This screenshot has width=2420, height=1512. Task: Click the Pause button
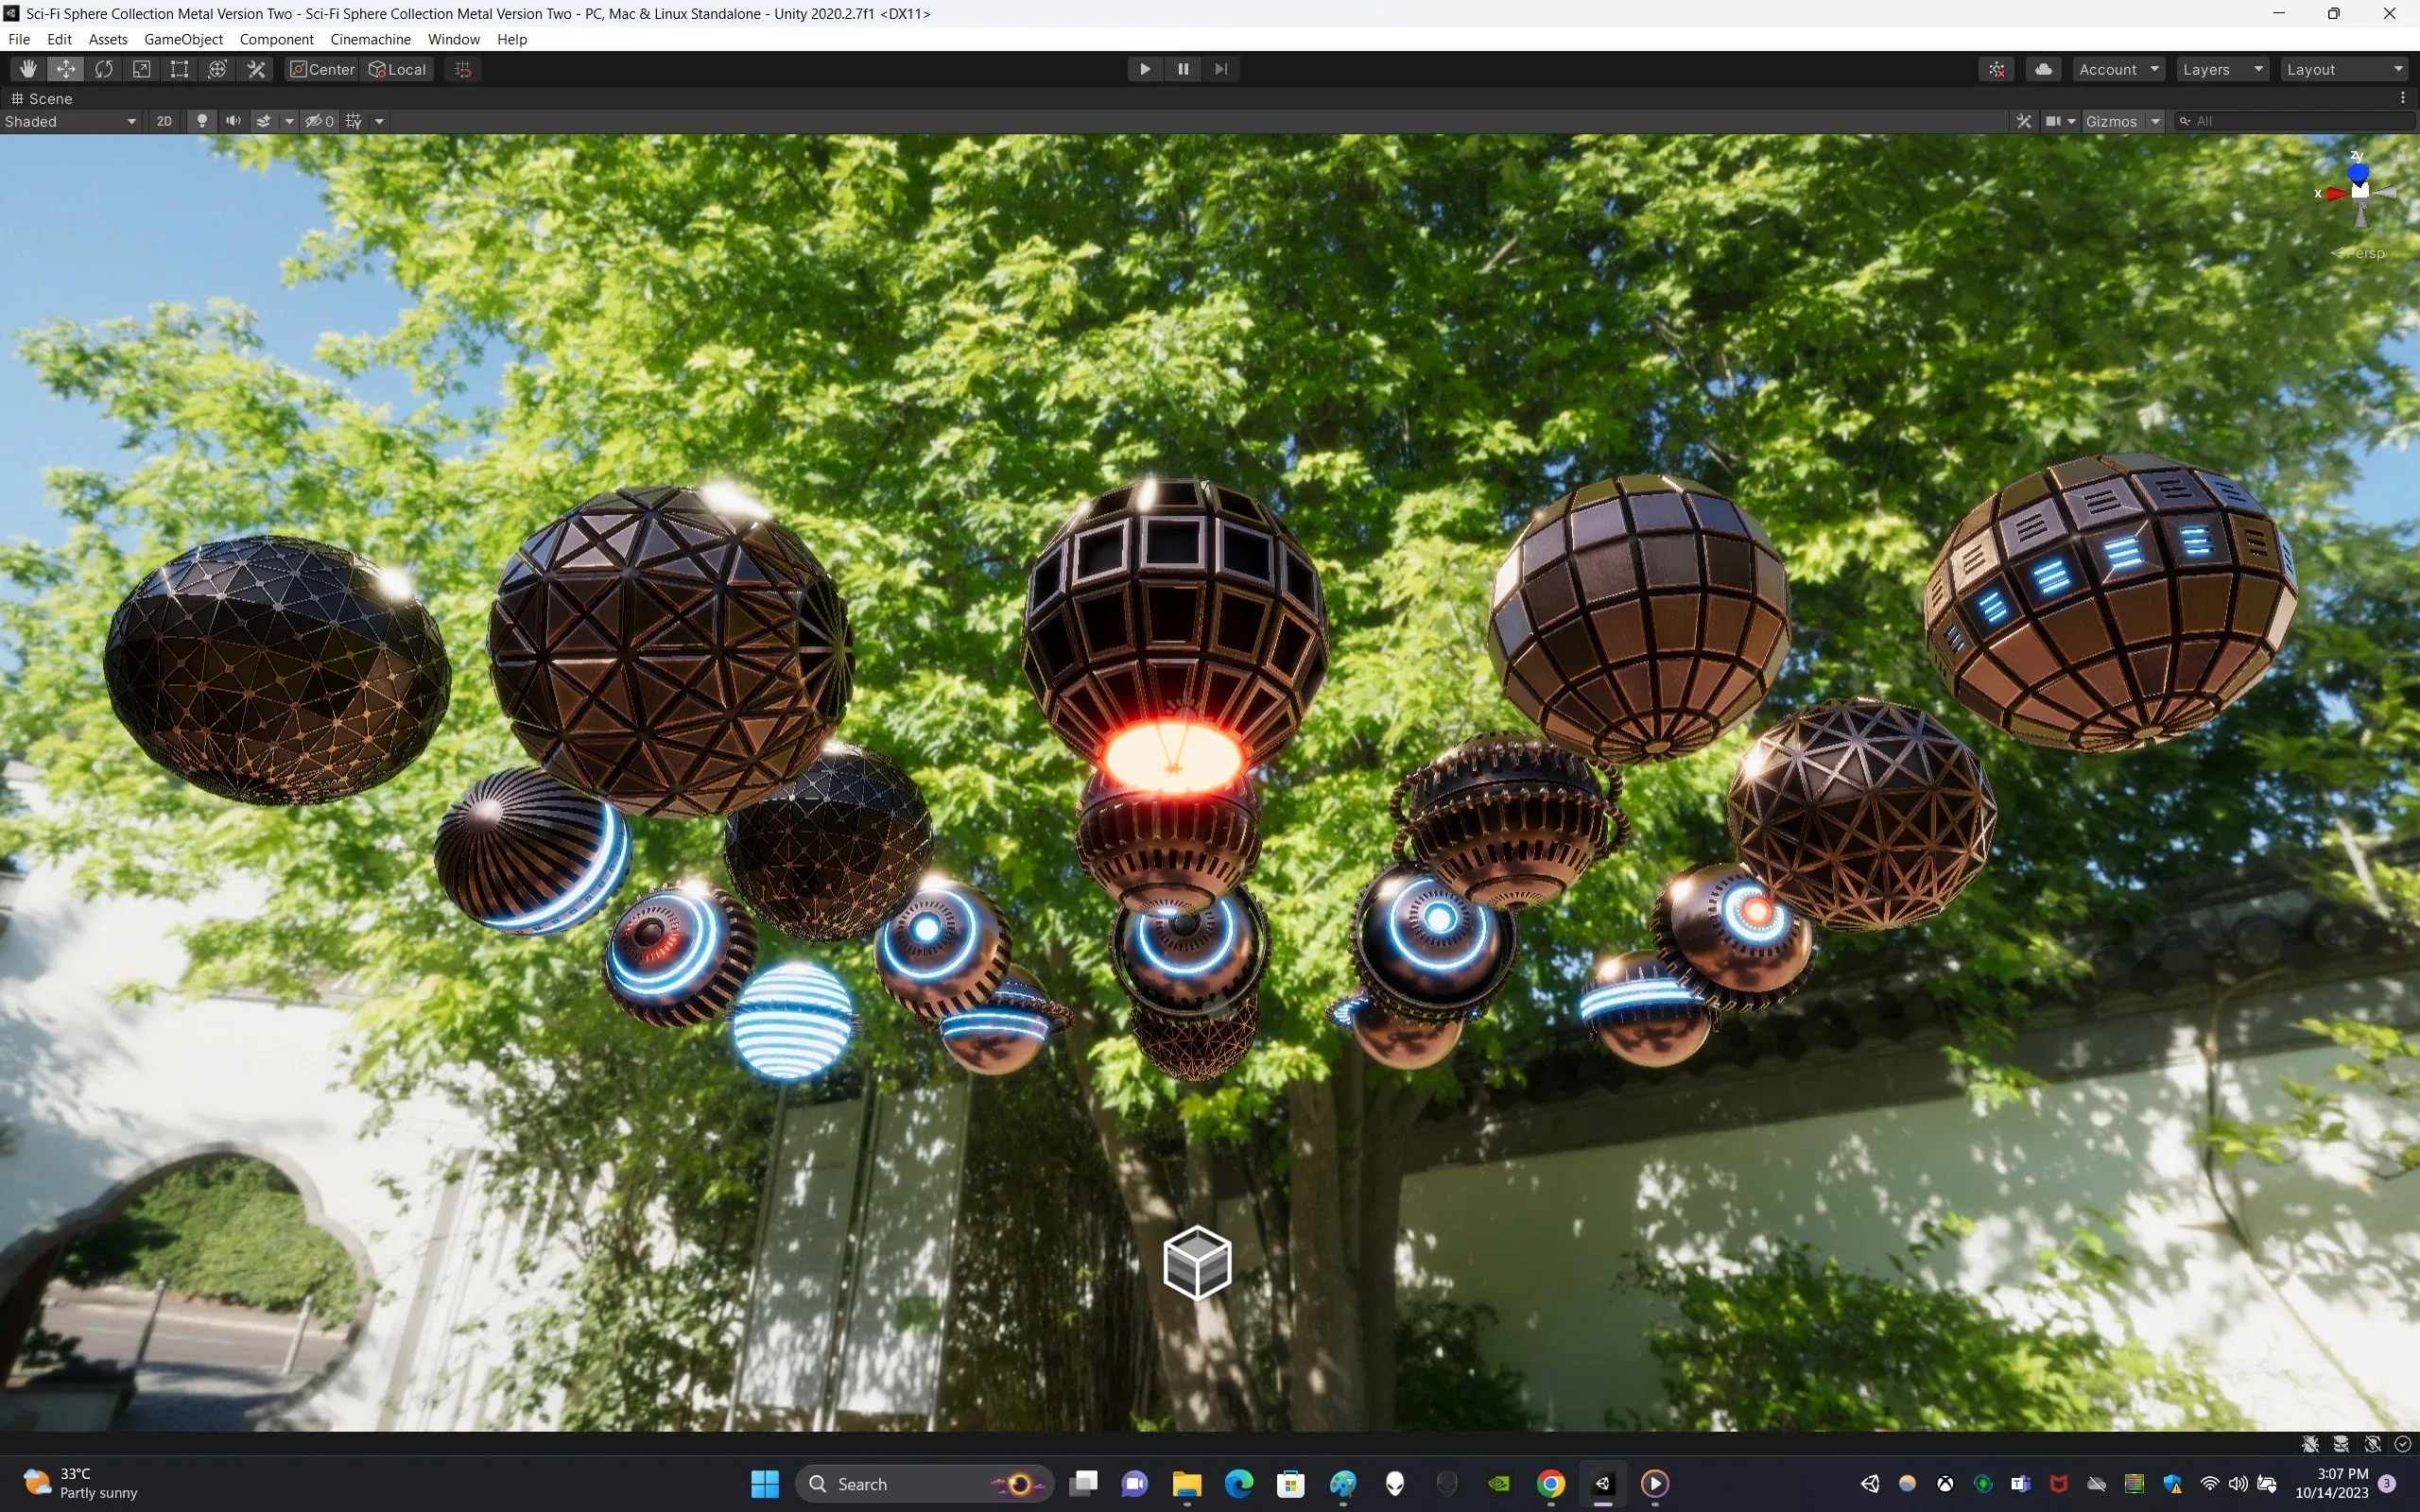(x=1183, y=69)
